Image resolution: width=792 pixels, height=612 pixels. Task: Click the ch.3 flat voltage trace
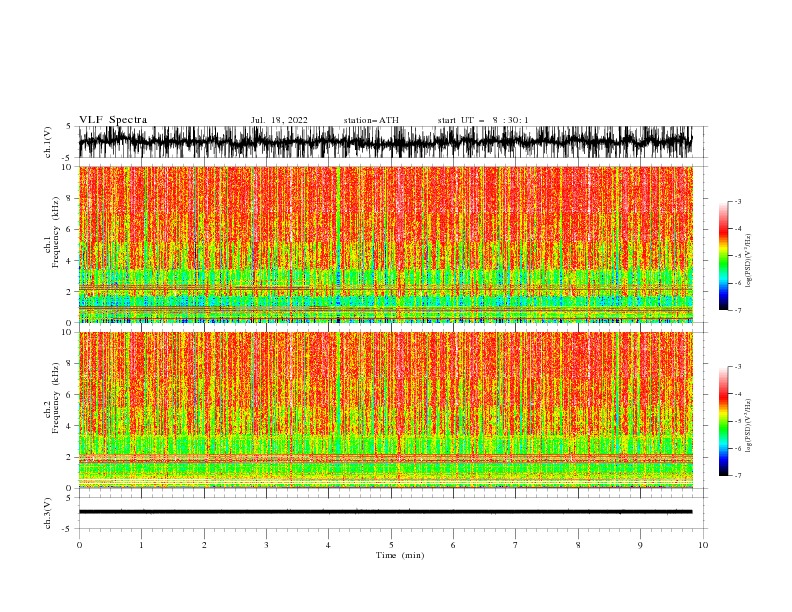385,512
